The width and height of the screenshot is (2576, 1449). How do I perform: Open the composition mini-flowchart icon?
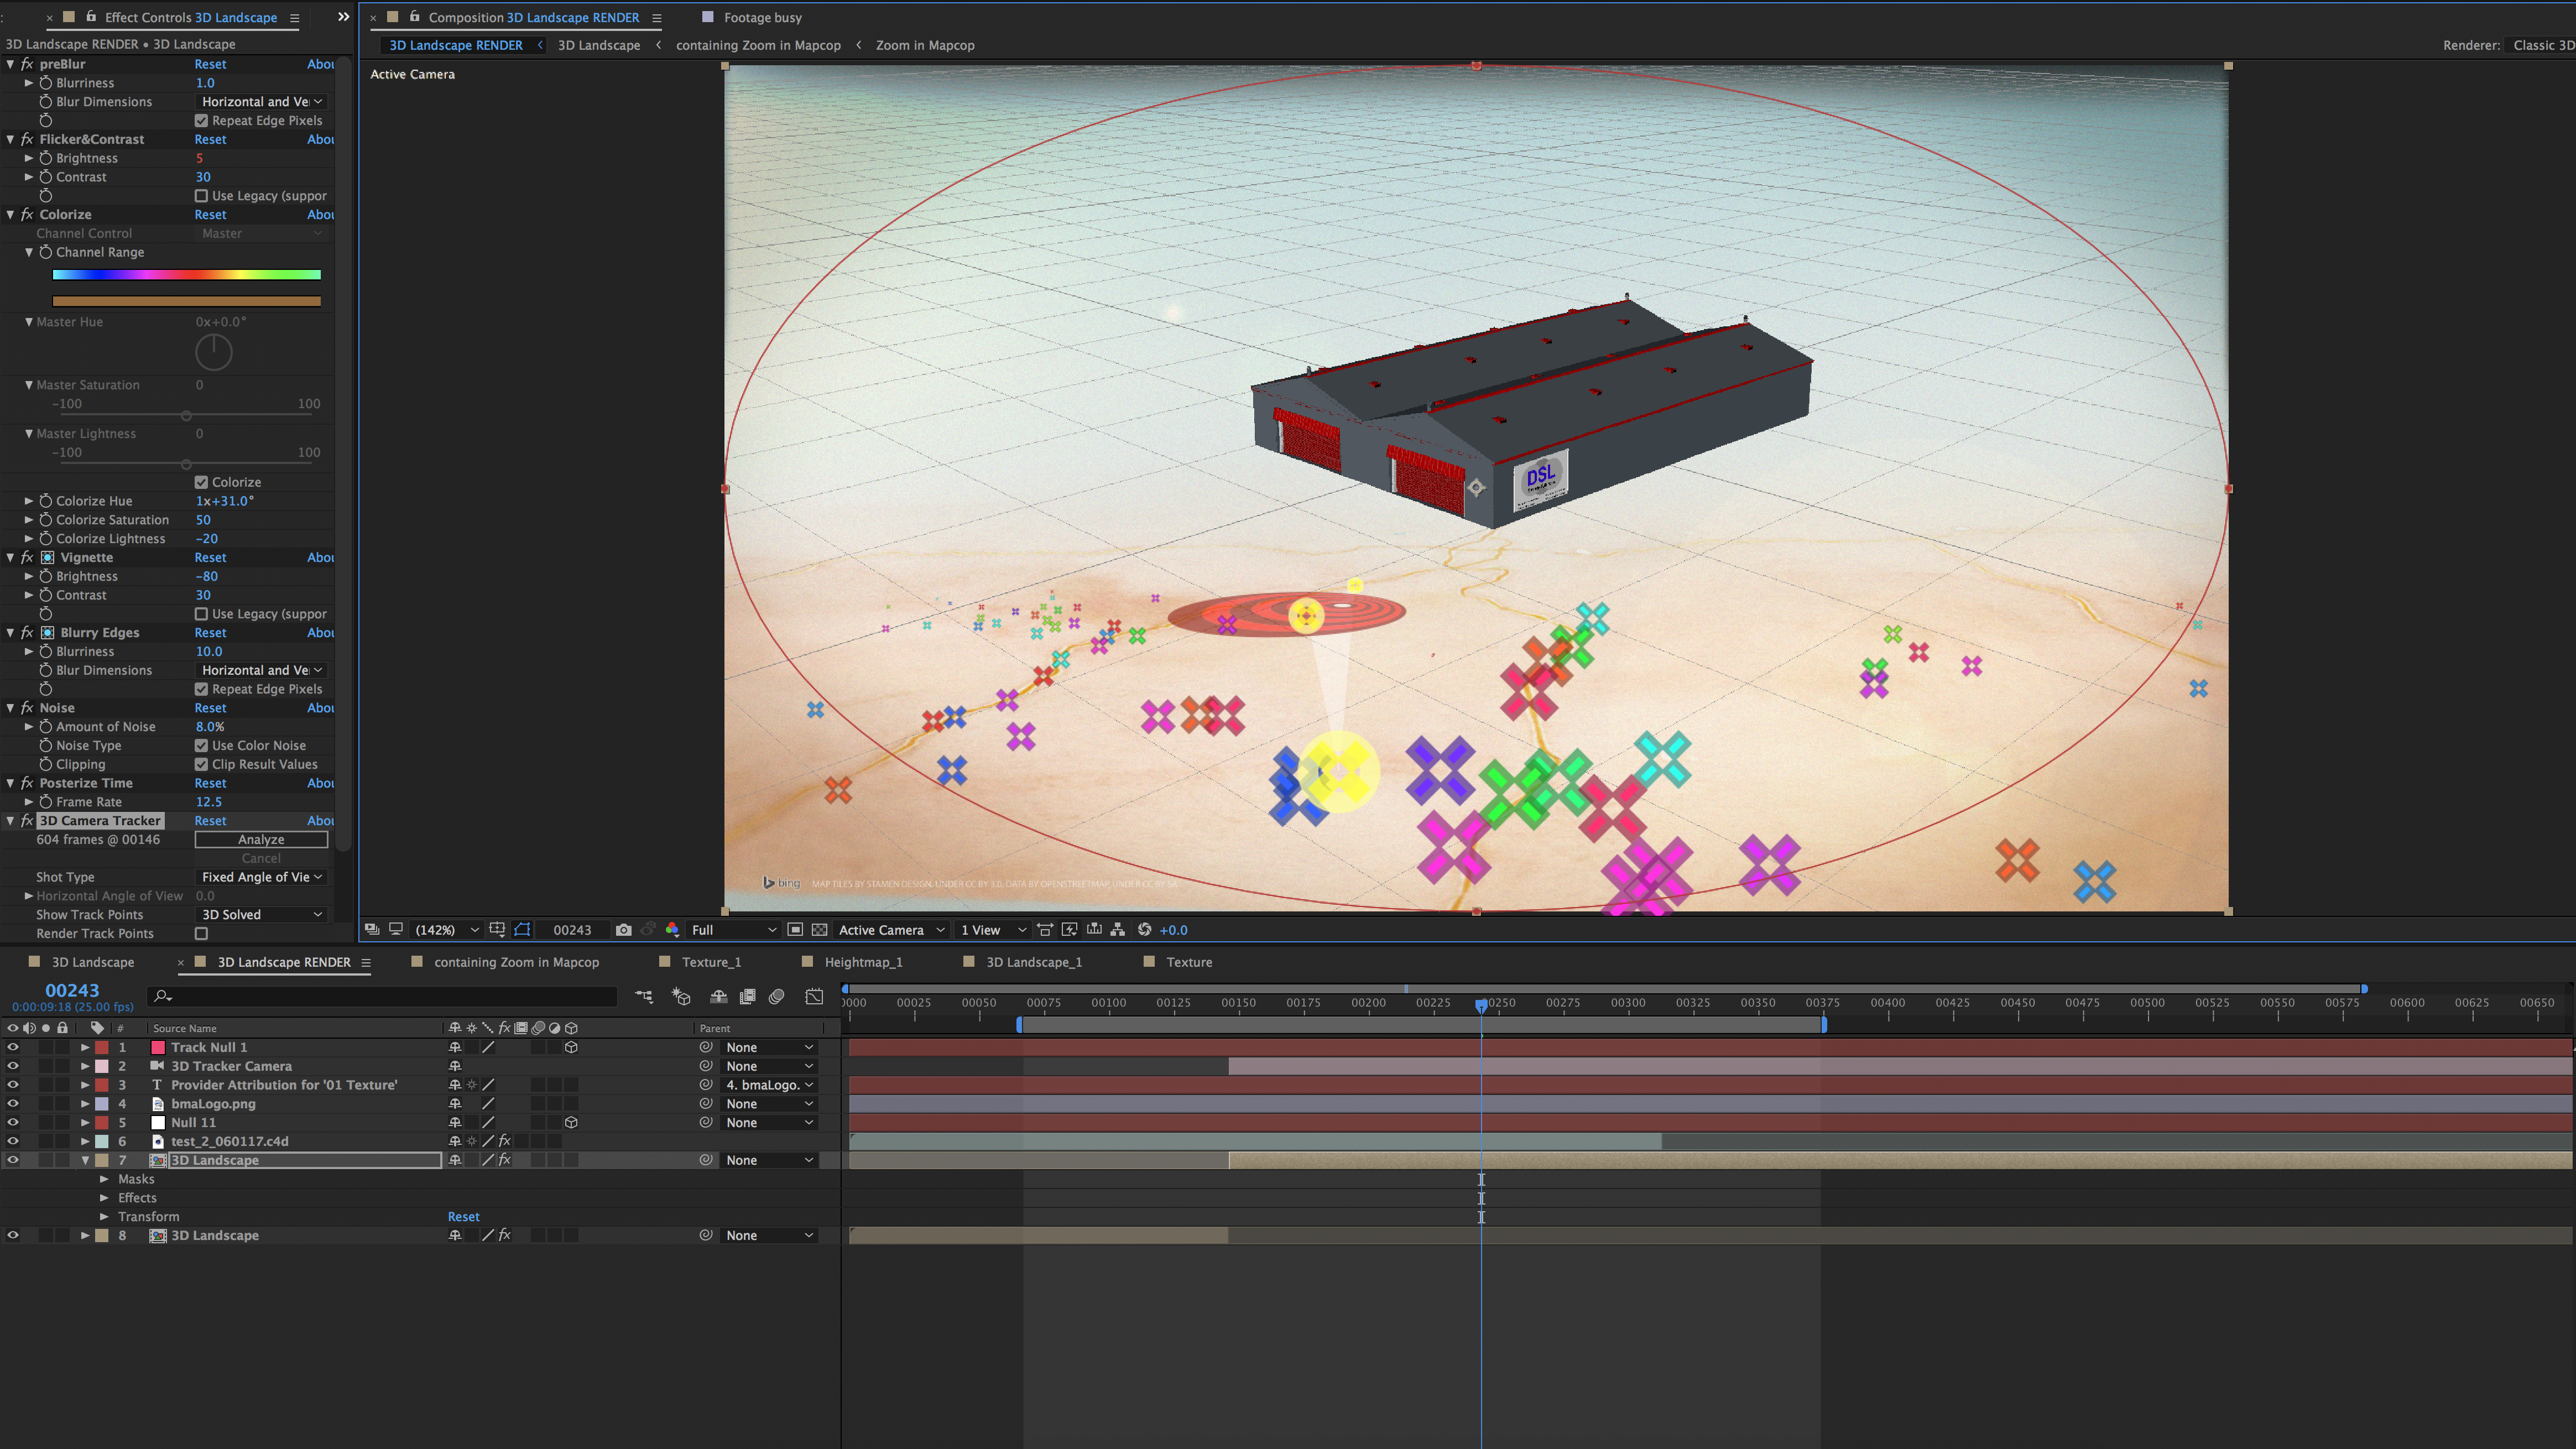tap(644, 997)
